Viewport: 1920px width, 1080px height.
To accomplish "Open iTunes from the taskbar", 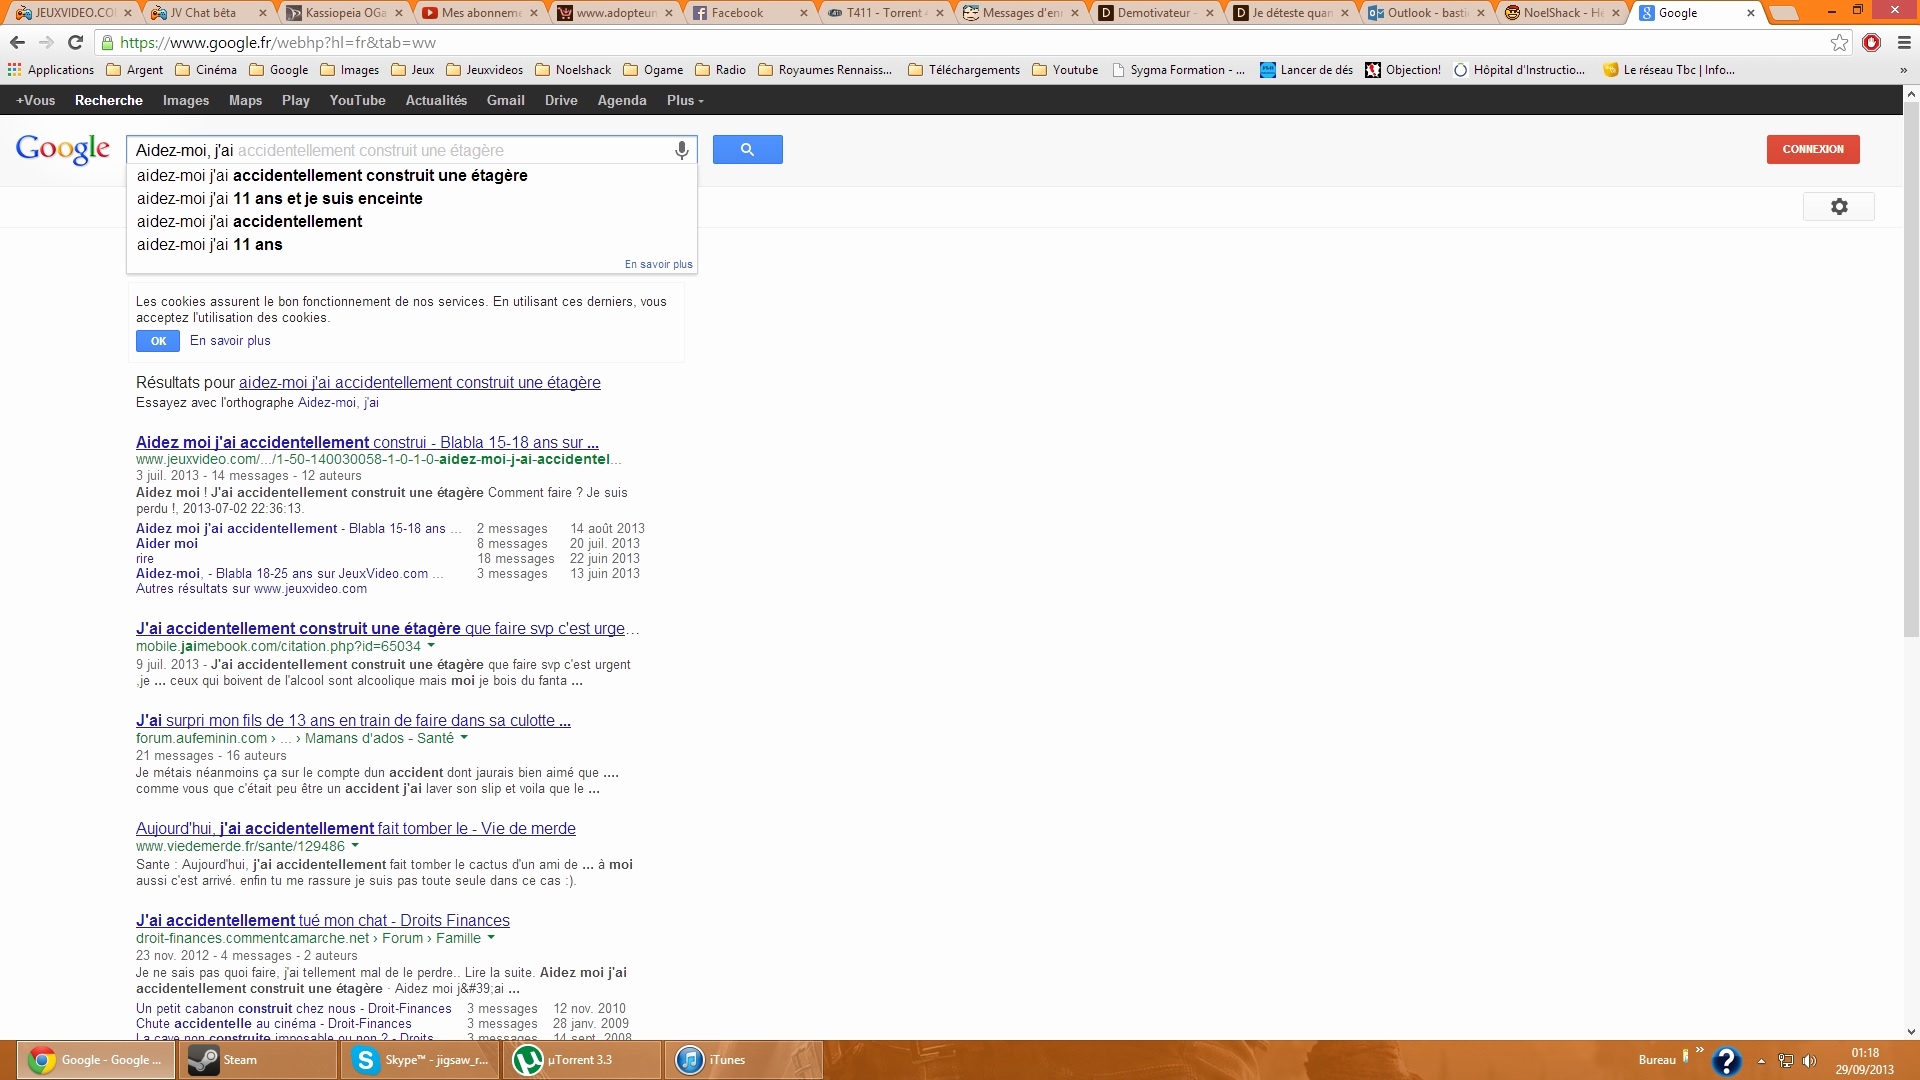I will 744,1060.
